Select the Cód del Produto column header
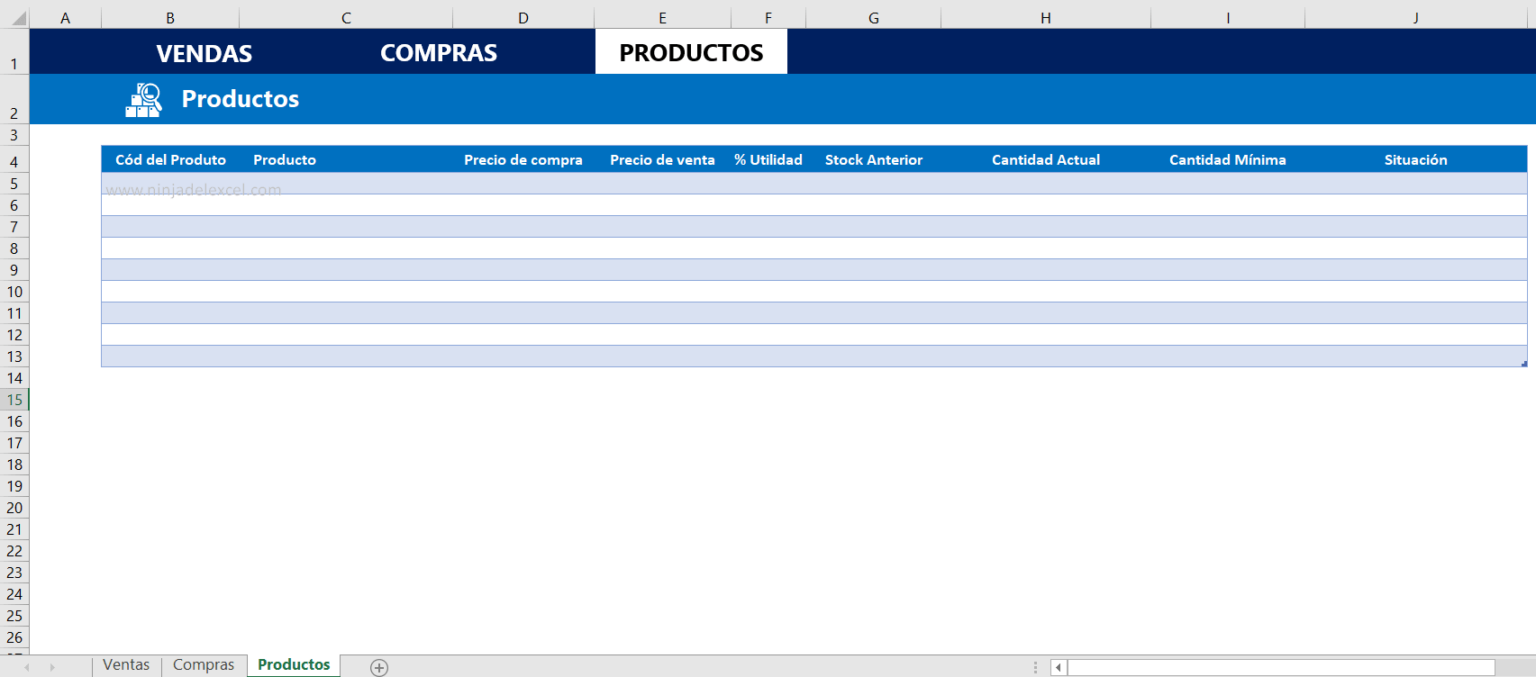This screenshot has height=677, width=1536. pos(170,159)
